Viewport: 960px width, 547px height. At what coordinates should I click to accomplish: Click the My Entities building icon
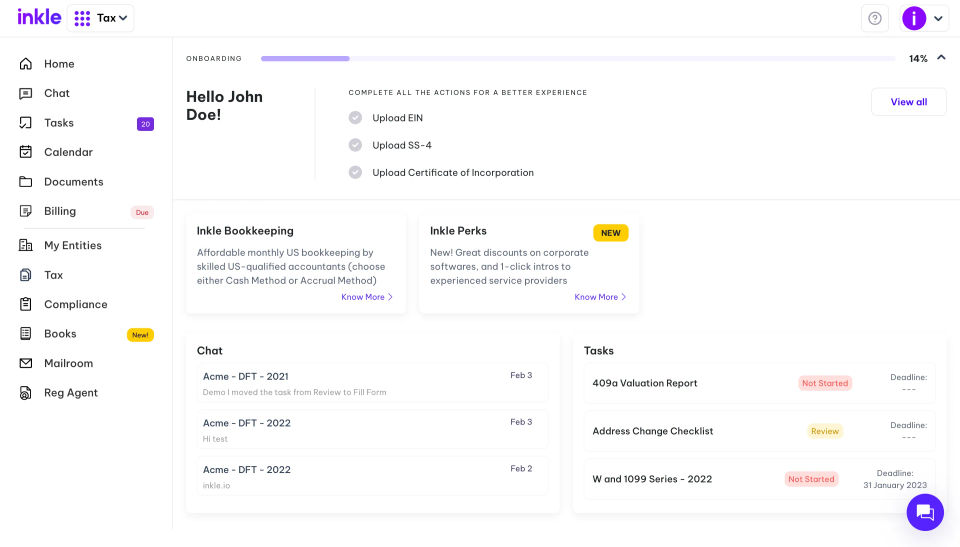coord(26,245)
